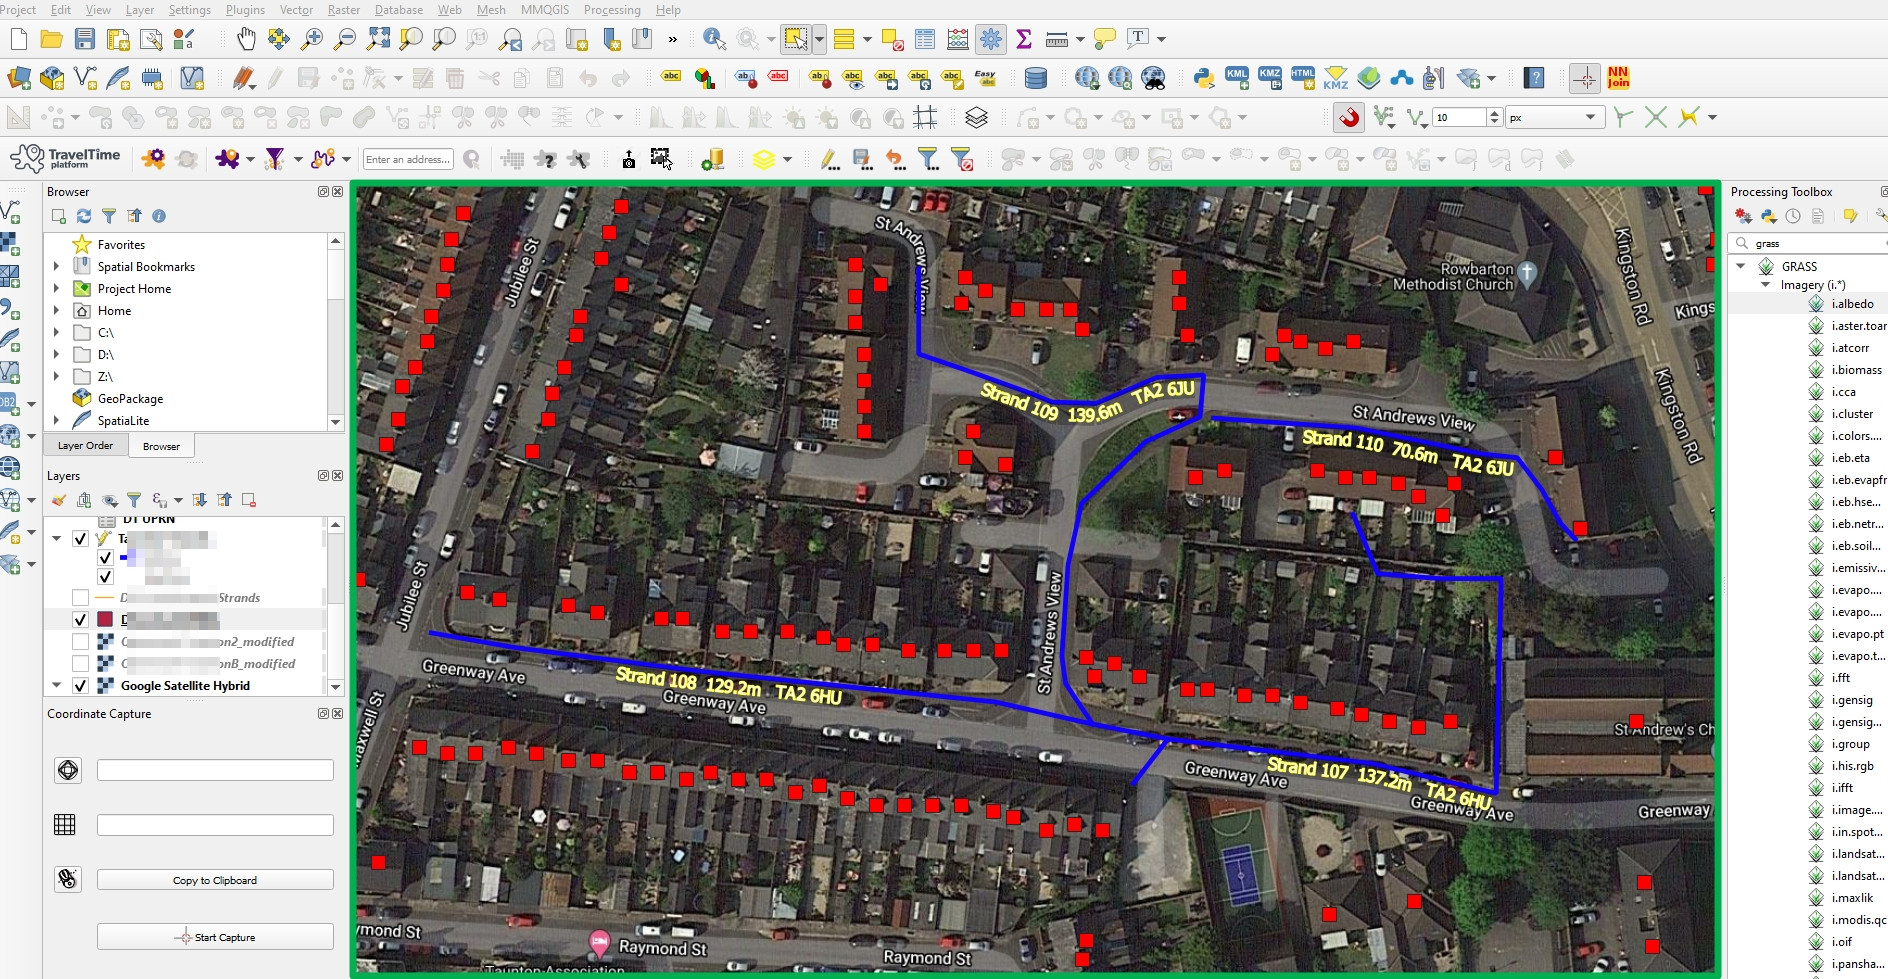1888x979 pixels.
Task: Toggle visibility of Google Satellite Hybrid layer
Action: [x=81, y=686]
